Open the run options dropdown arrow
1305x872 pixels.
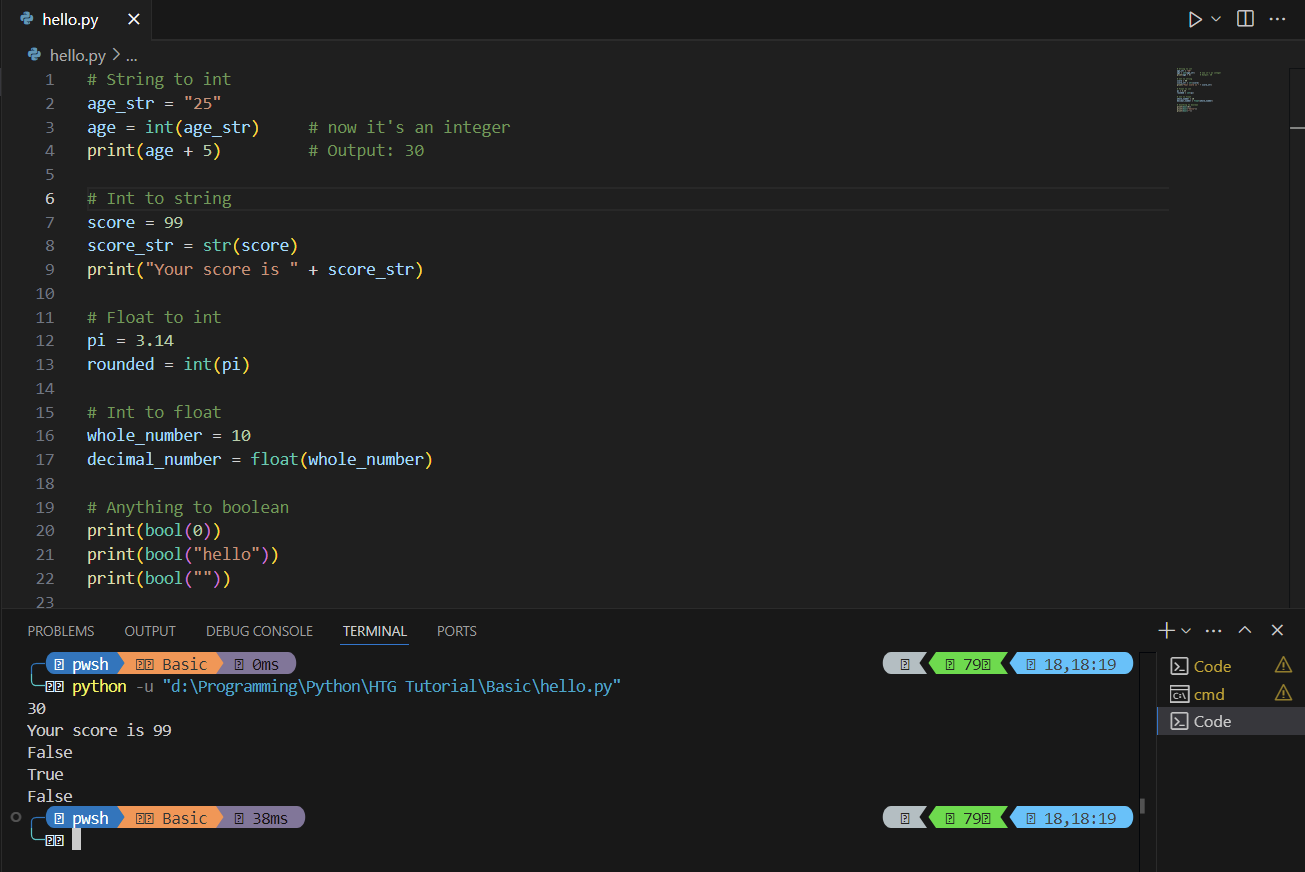[1216, 19]
